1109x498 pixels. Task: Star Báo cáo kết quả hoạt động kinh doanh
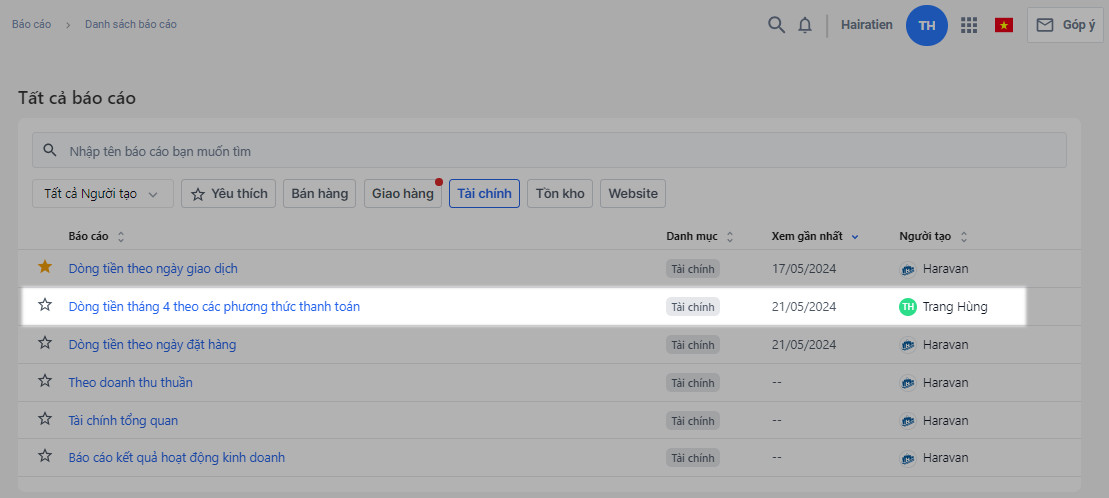pyautogui.click(x=44, y=456)
